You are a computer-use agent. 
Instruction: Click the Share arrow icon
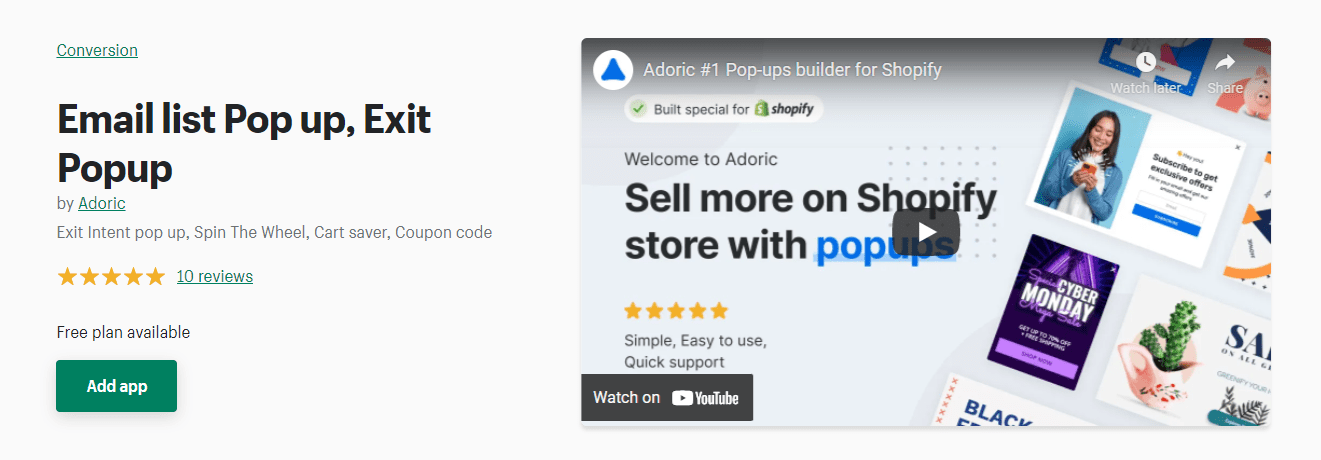coord(1224,63)
